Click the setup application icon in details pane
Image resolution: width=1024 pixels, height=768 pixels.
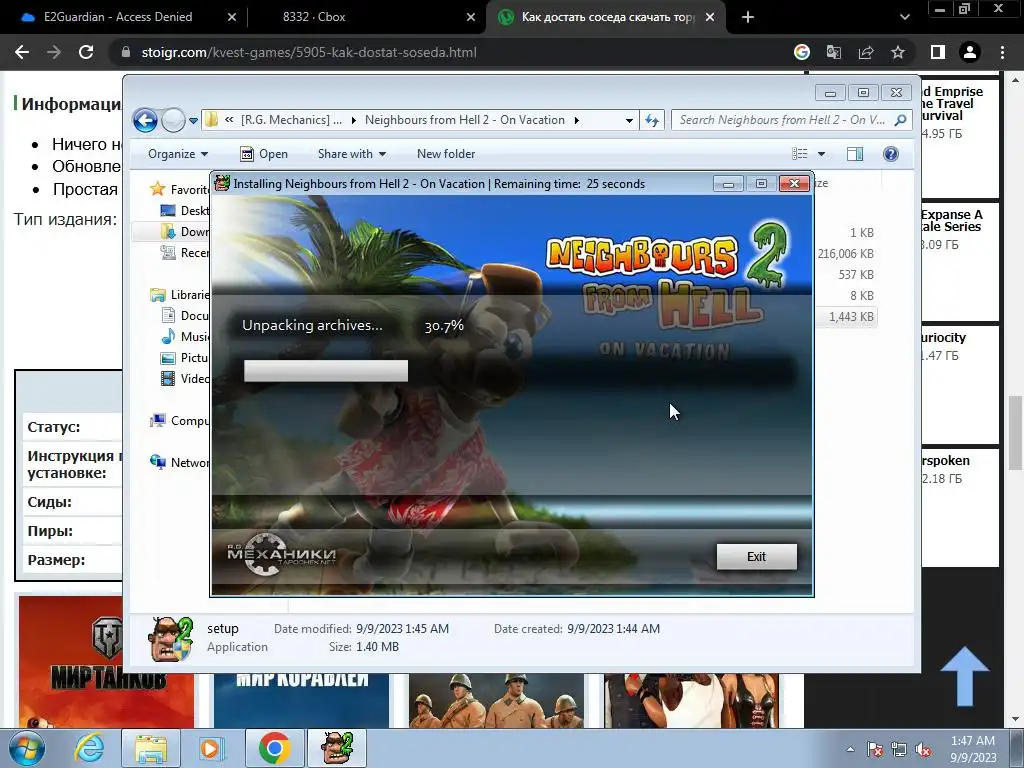(170, 639)
